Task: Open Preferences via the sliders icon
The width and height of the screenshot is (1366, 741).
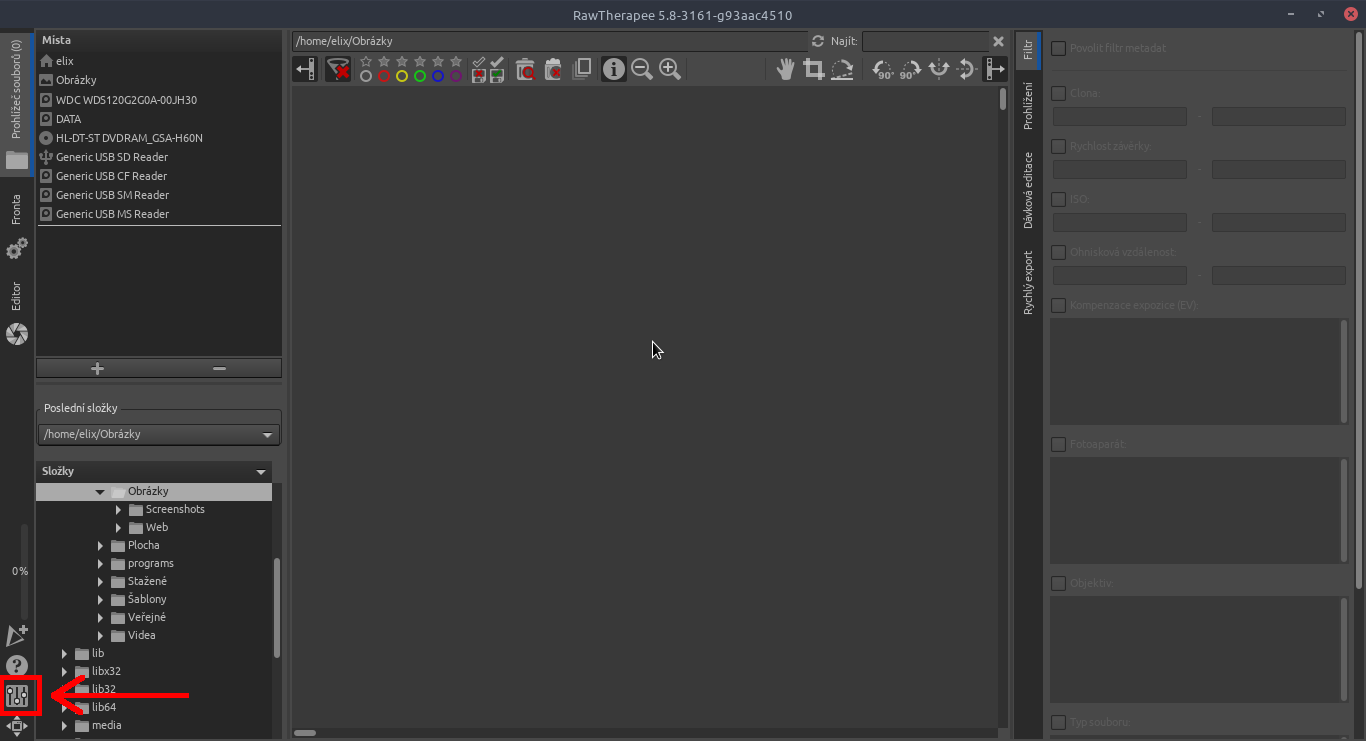Action: point(18,696)
